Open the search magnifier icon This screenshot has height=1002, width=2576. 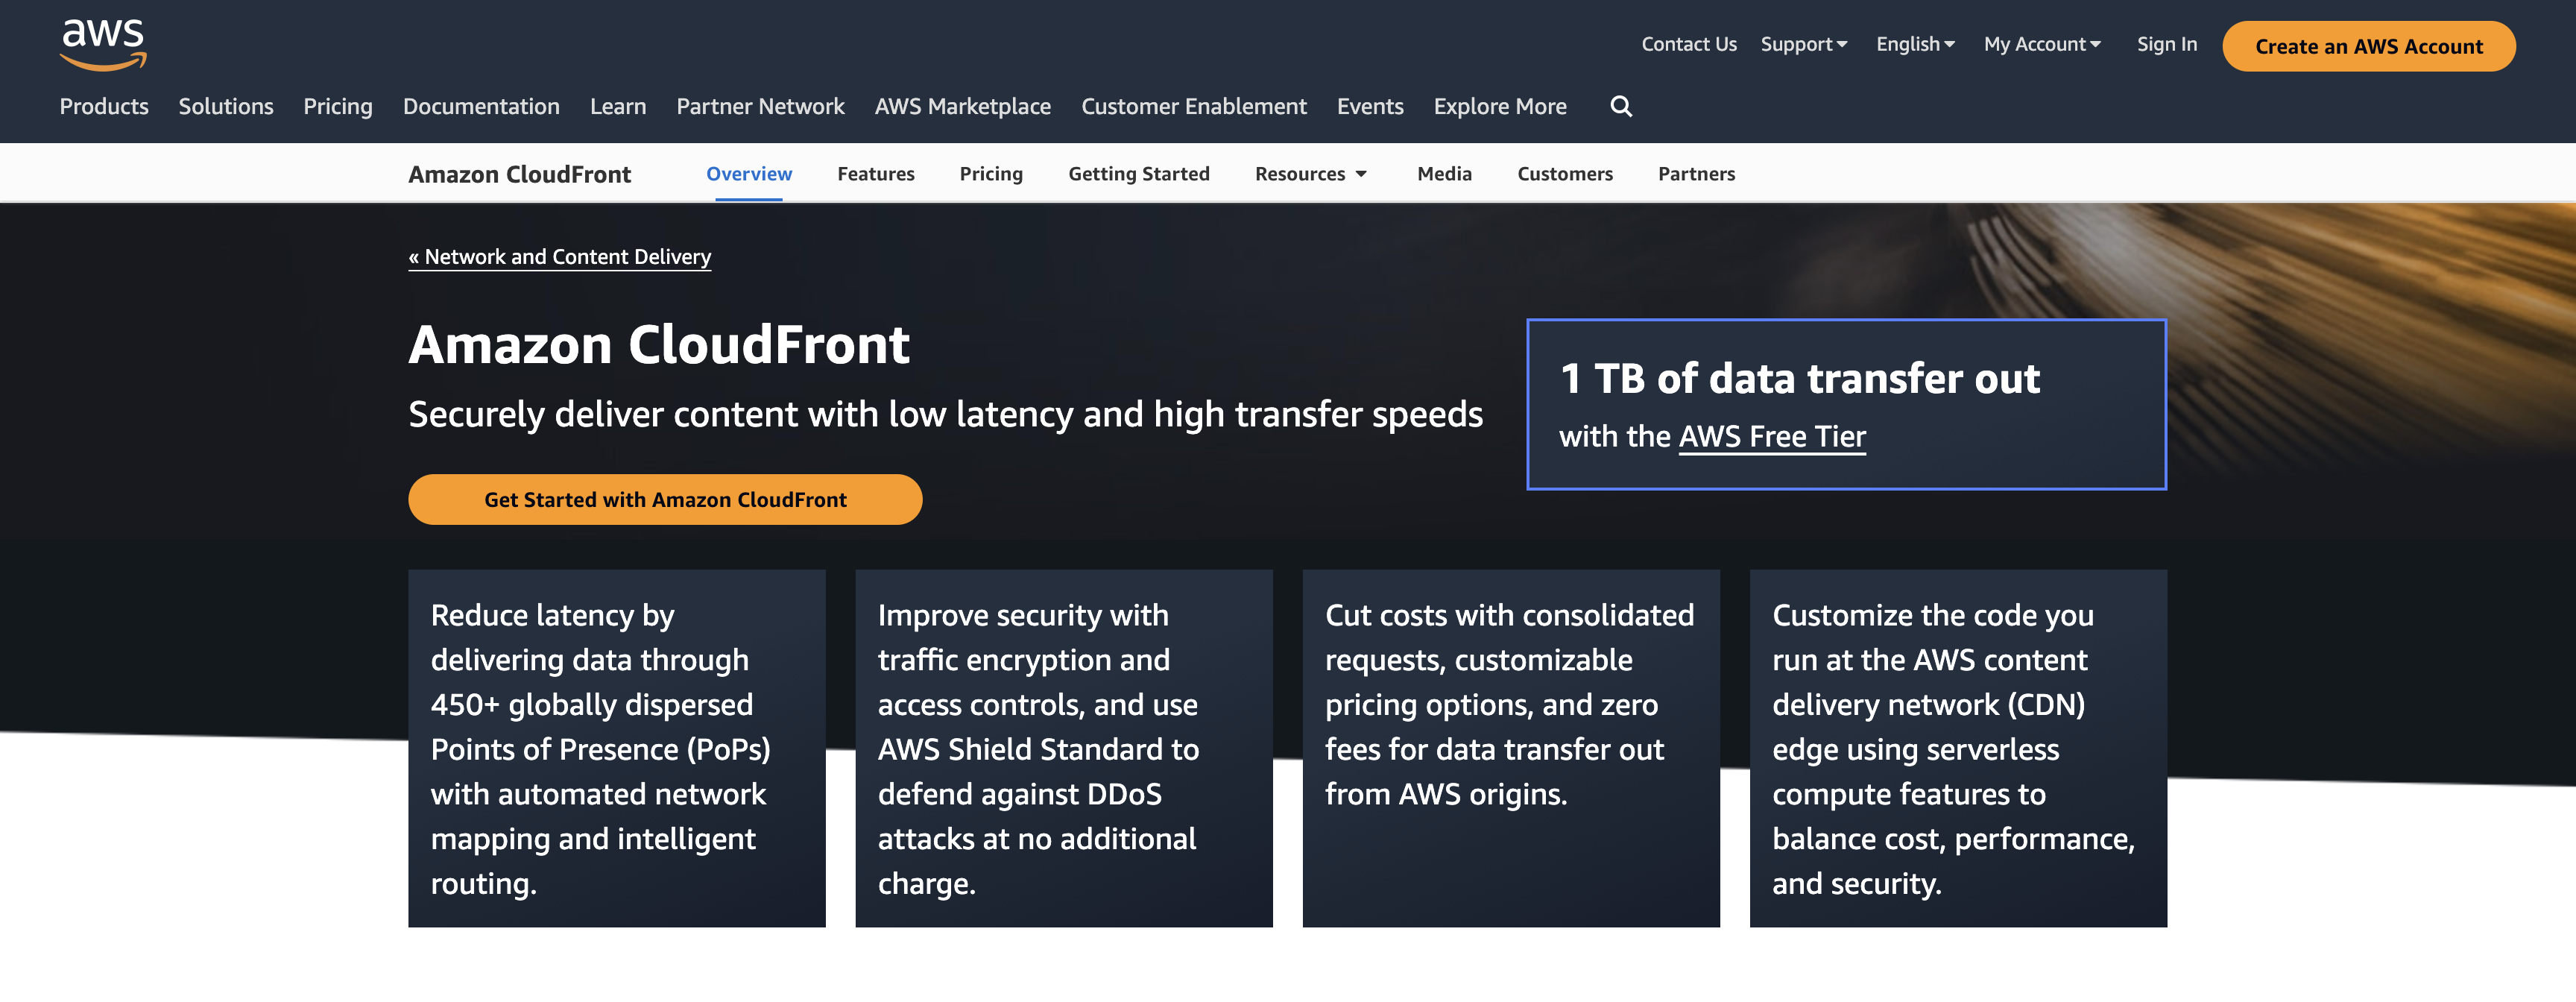[x=1621, y=106]
